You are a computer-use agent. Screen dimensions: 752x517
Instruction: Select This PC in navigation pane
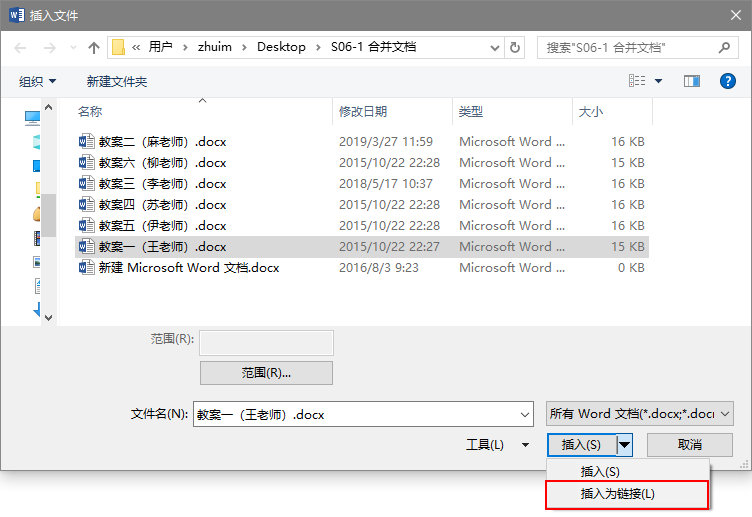pos(32,118)
